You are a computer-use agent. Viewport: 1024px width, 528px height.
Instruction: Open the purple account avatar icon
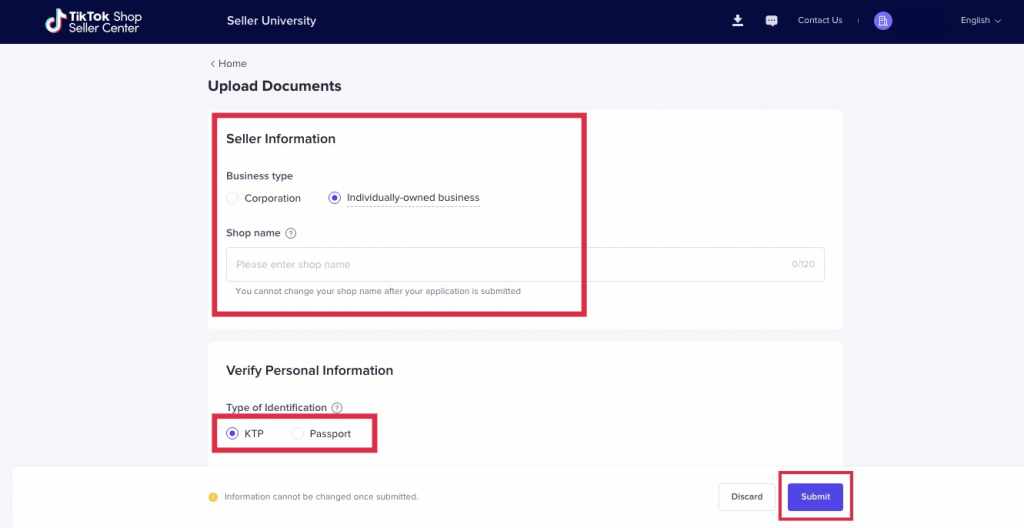coord(882,21)
